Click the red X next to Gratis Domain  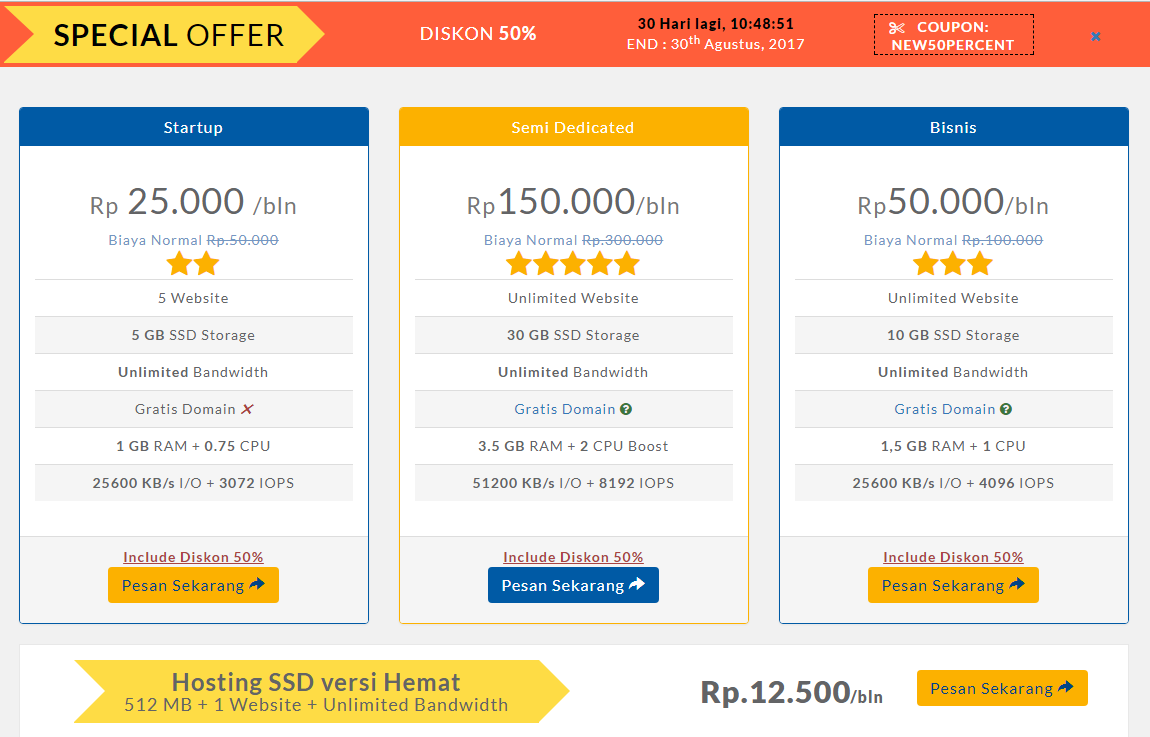pos(247,409)
